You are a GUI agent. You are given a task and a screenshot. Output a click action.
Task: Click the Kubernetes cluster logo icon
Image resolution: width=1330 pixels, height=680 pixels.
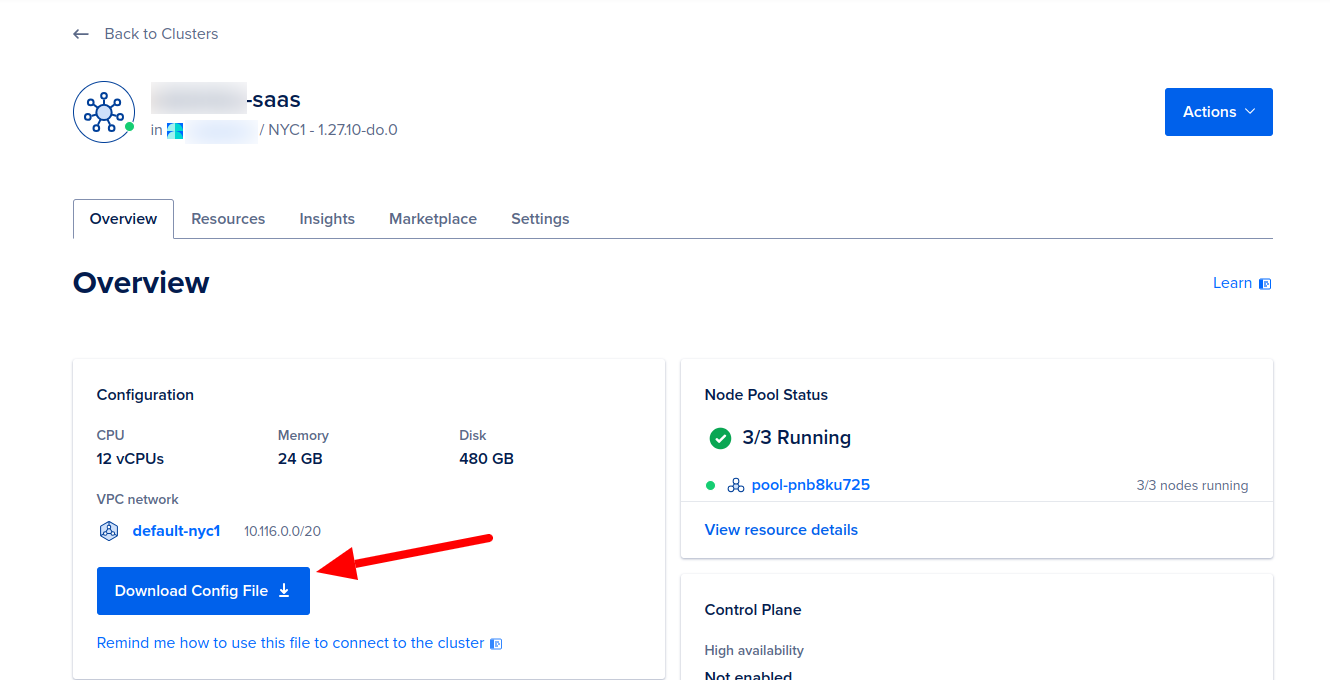pos(103,111)
